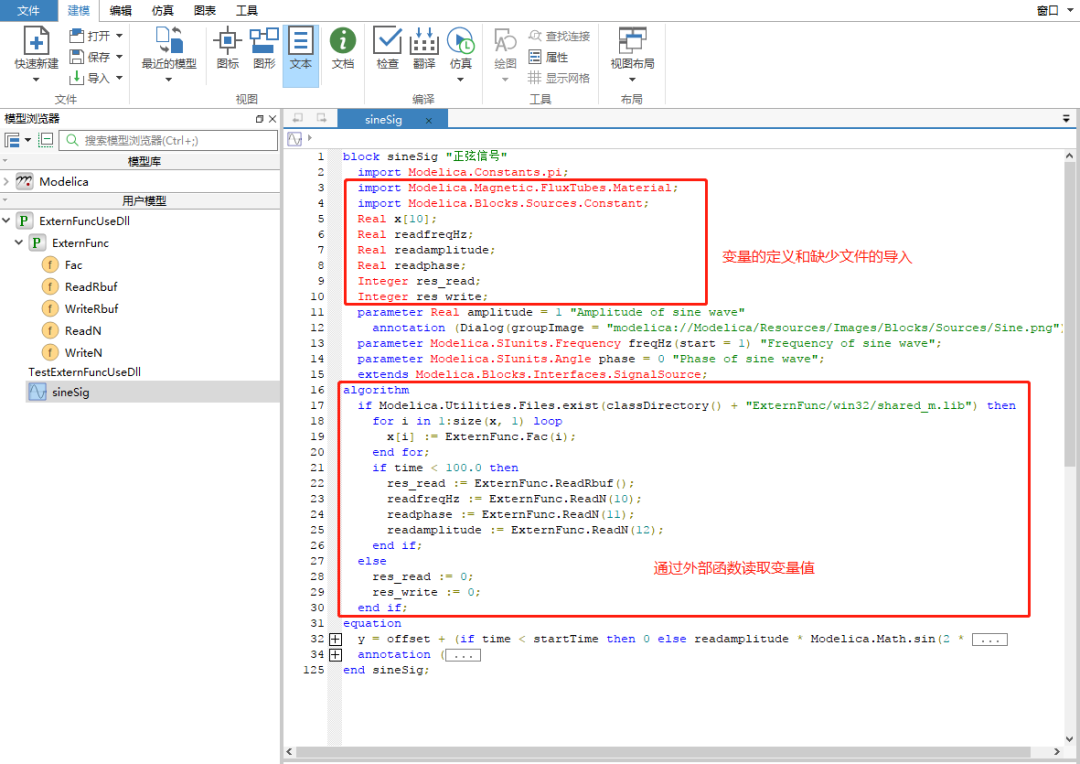The image size is (1080, 764).
Task: Switch to the 编辑 ribbon tab
Action: pos(121,10)
